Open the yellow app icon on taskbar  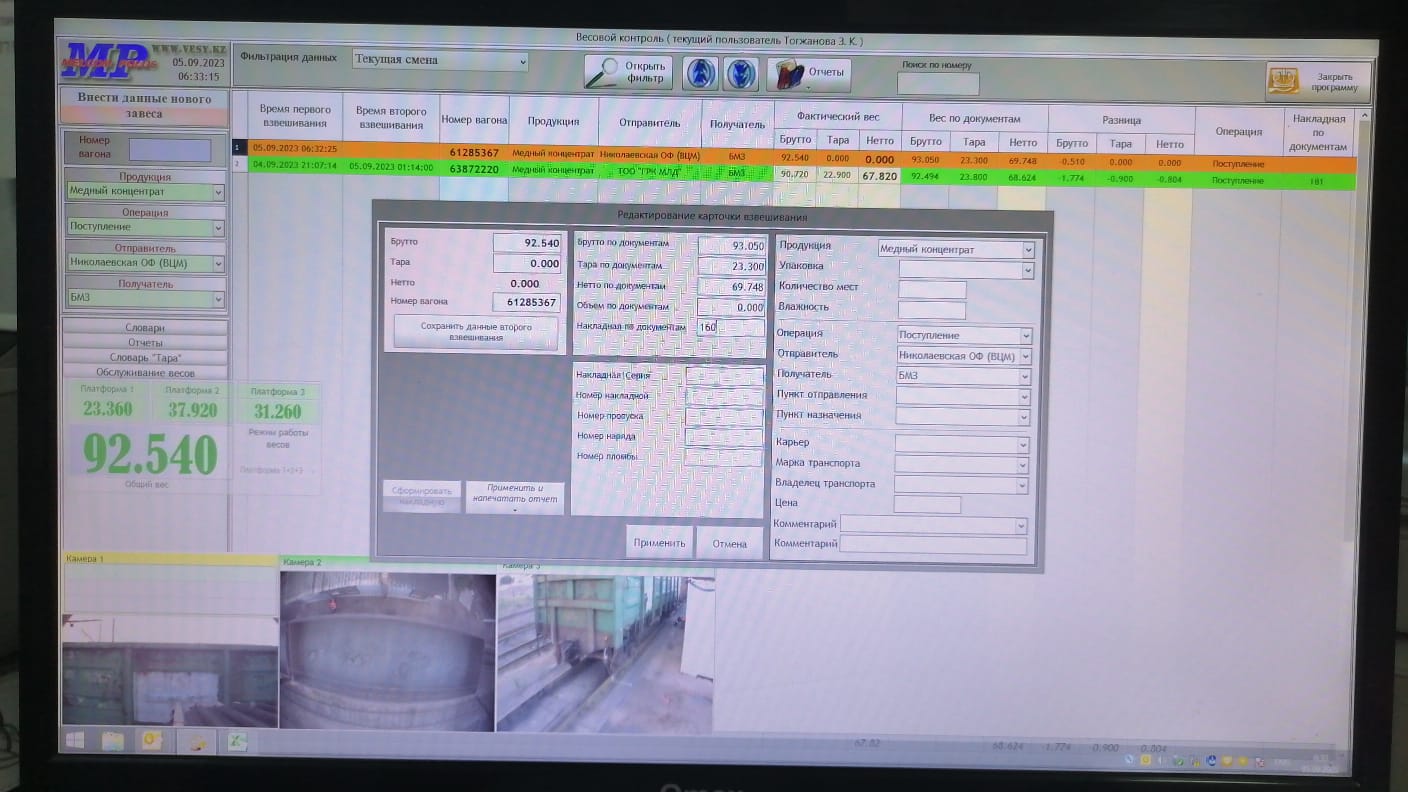152,741
